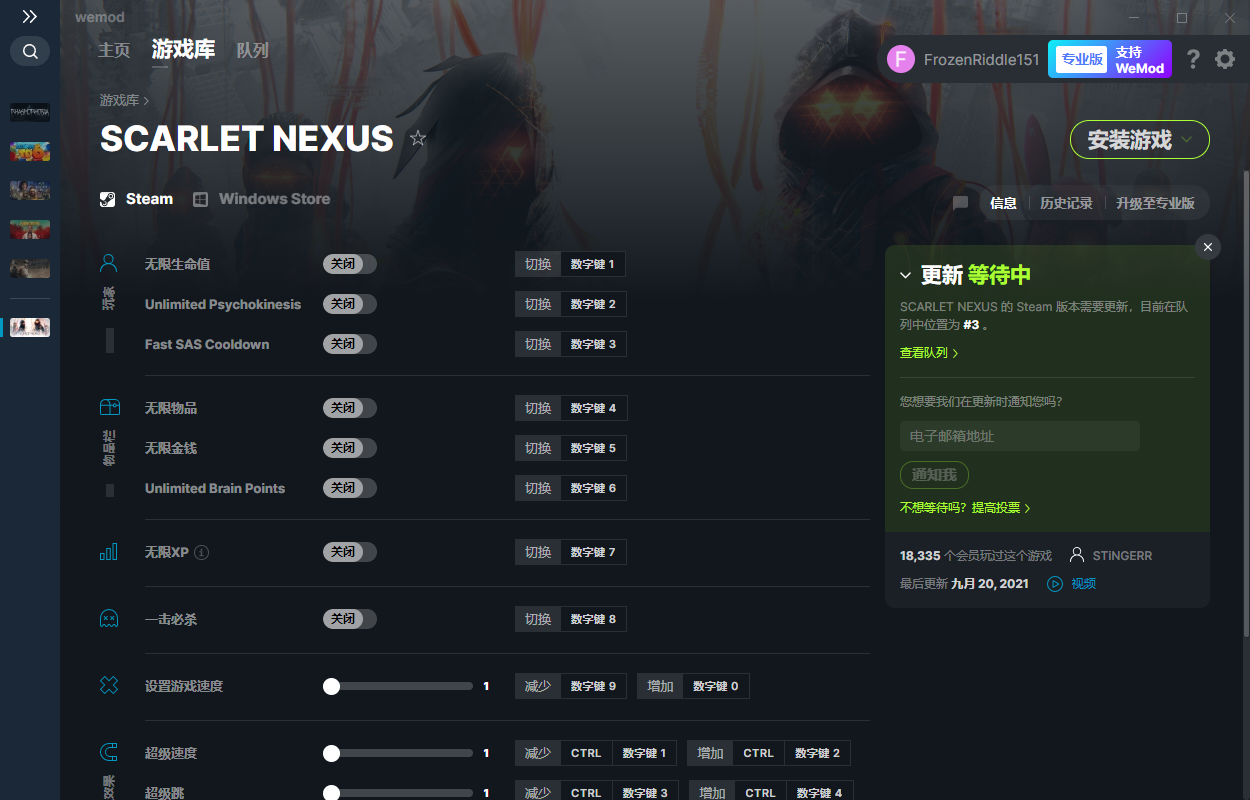Select the Windows Store platform tab
Image resolution: width=1250 pixels, height=800 pixels.
tap(262, 199)
